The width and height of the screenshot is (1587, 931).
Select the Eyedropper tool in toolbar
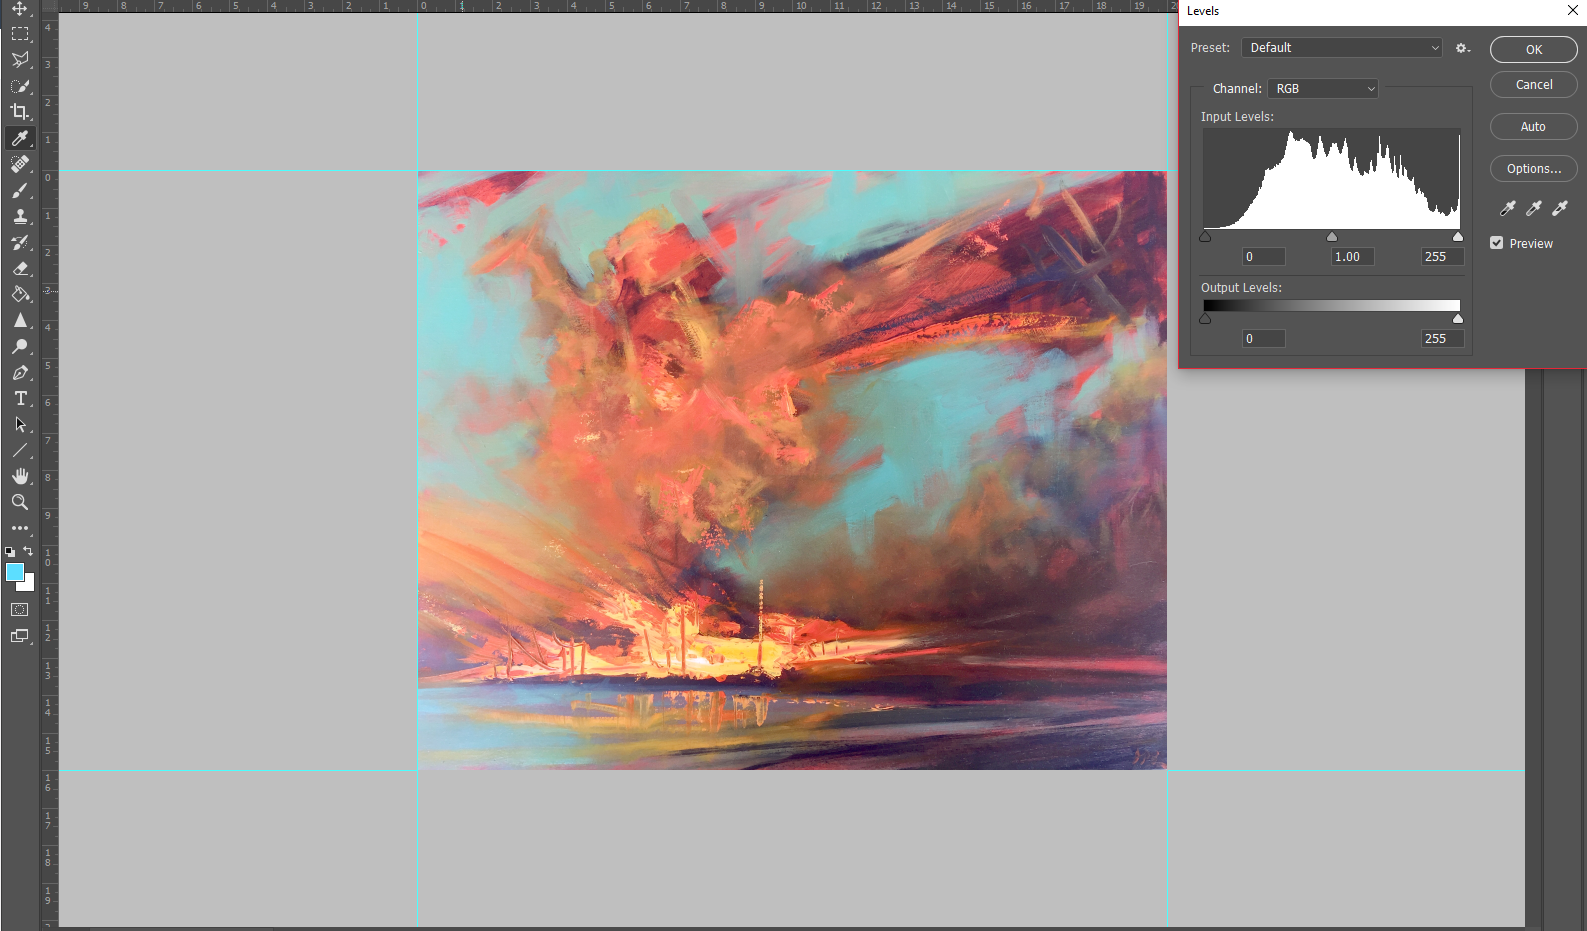20,138
